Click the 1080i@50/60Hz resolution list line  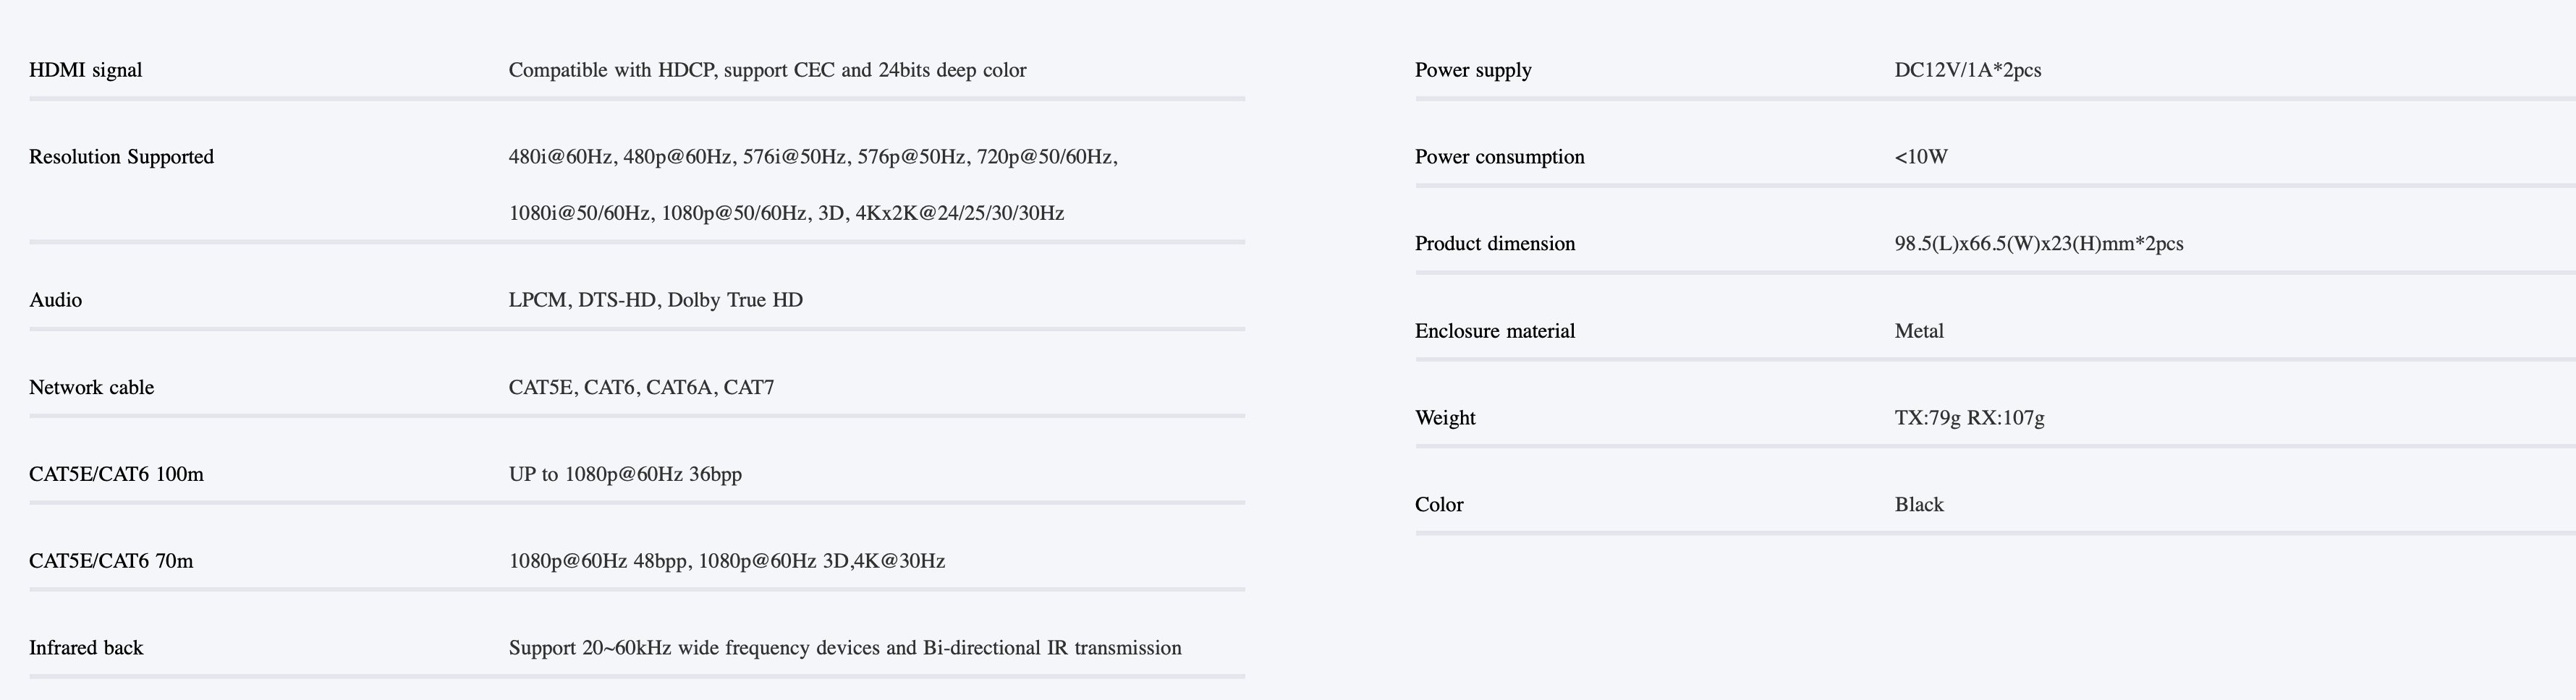click(786, 213)
